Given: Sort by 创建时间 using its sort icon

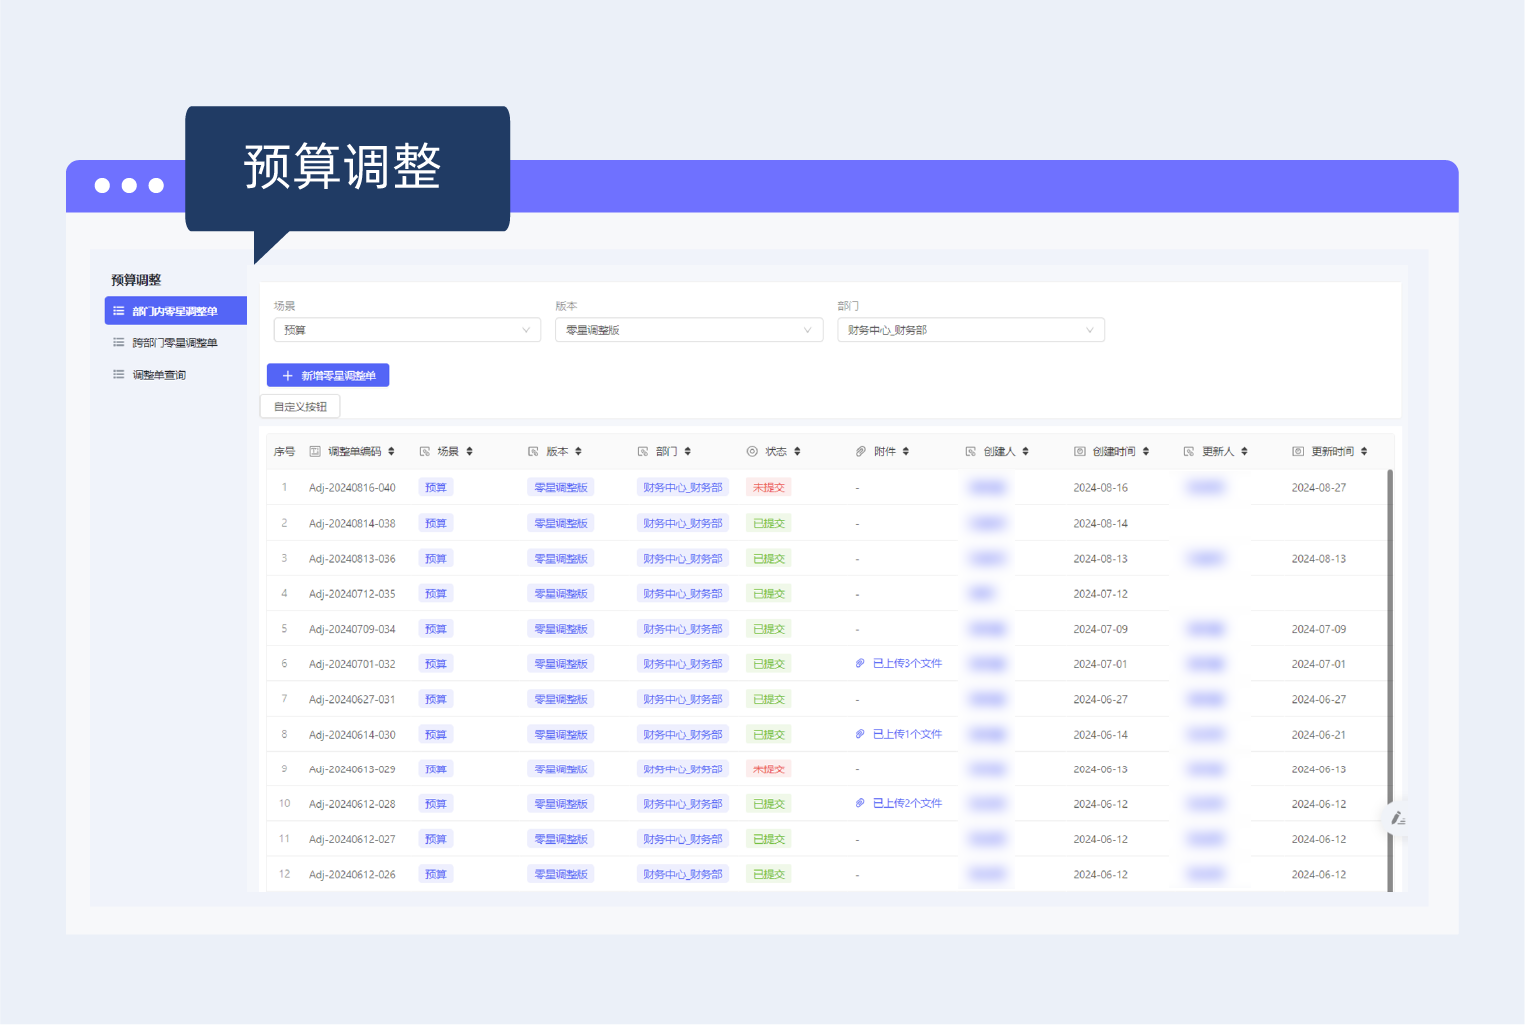Looking at the screenshot, I should pyautogui.click(x=1146, y=452).
